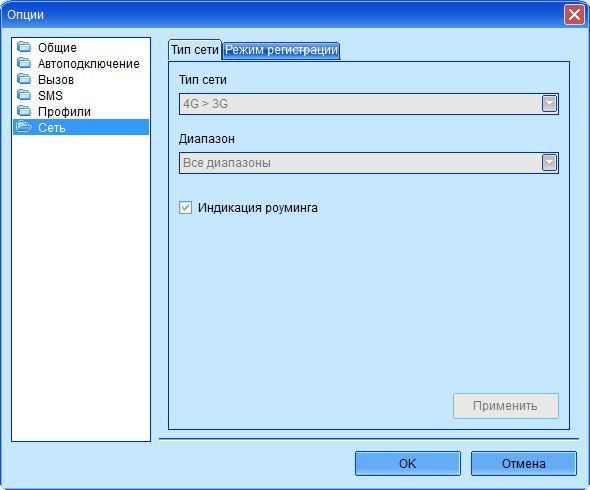Open the Диапазон dropdown arrow
The height and width of the screenshot is (490, 590).
pos(549,163)
